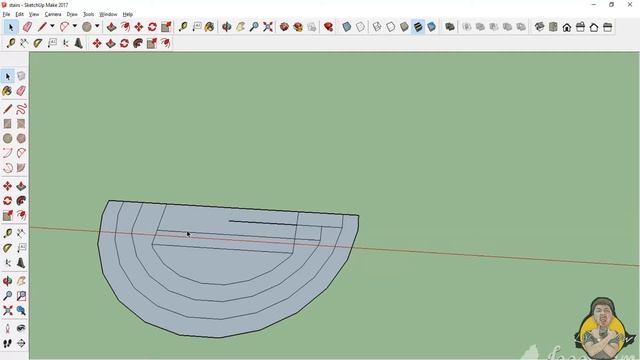Choose Dimensions tool in second toolbar row
The image size is (640, 360).
[24, 43]
